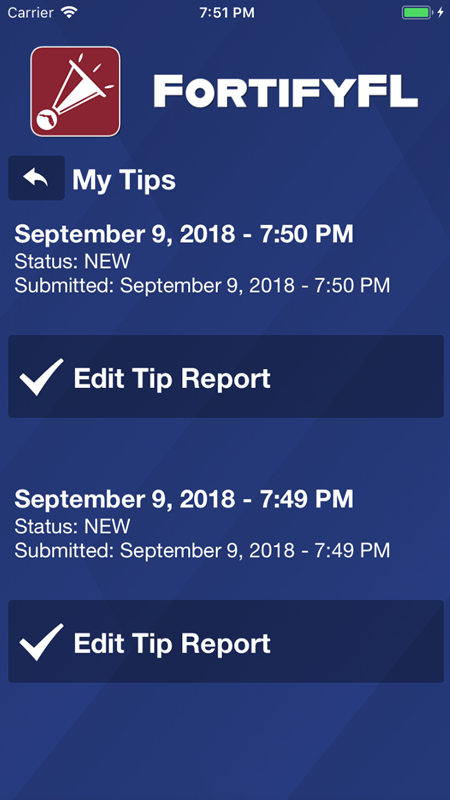450x800 pixels.
Task: Edit tip report from 7:50 PM
Action: coord(226,377)
